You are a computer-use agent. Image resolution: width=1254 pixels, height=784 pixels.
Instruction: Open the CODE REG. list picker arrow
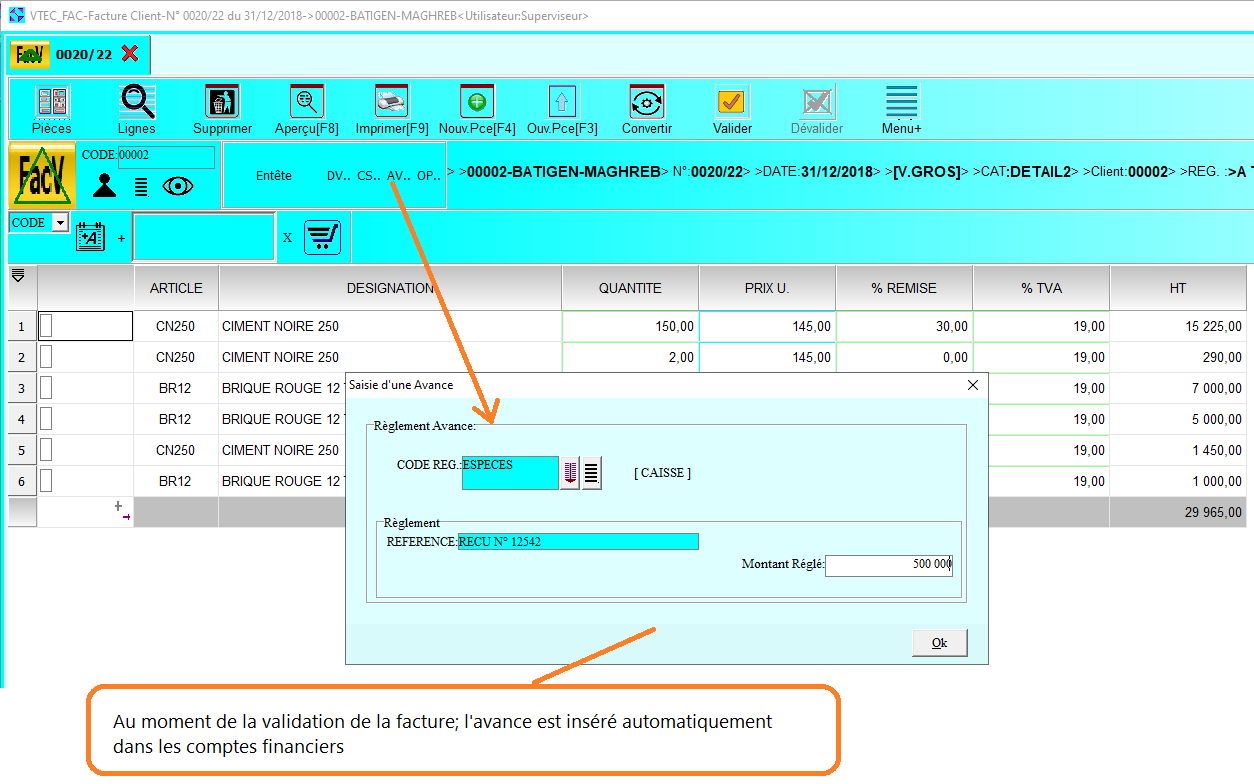pos(570,473)
